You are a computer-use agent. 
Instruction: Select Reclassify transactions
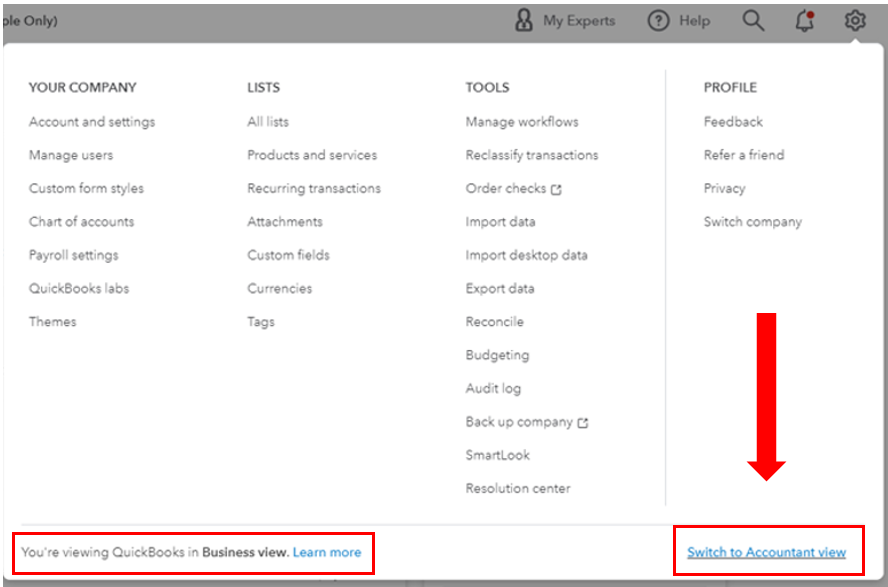(532, 155)
